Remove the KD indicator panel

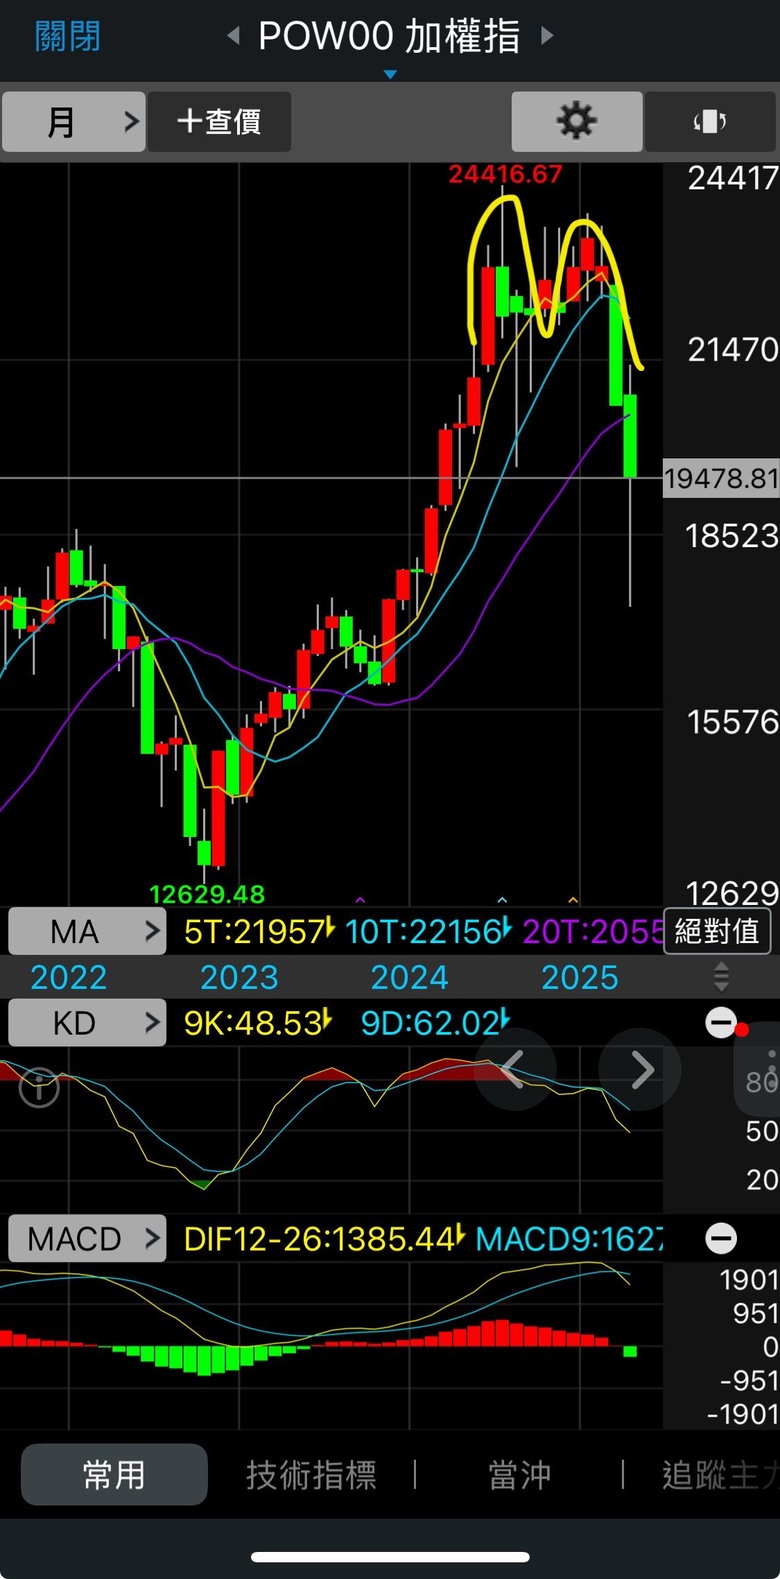point(721,1022)
